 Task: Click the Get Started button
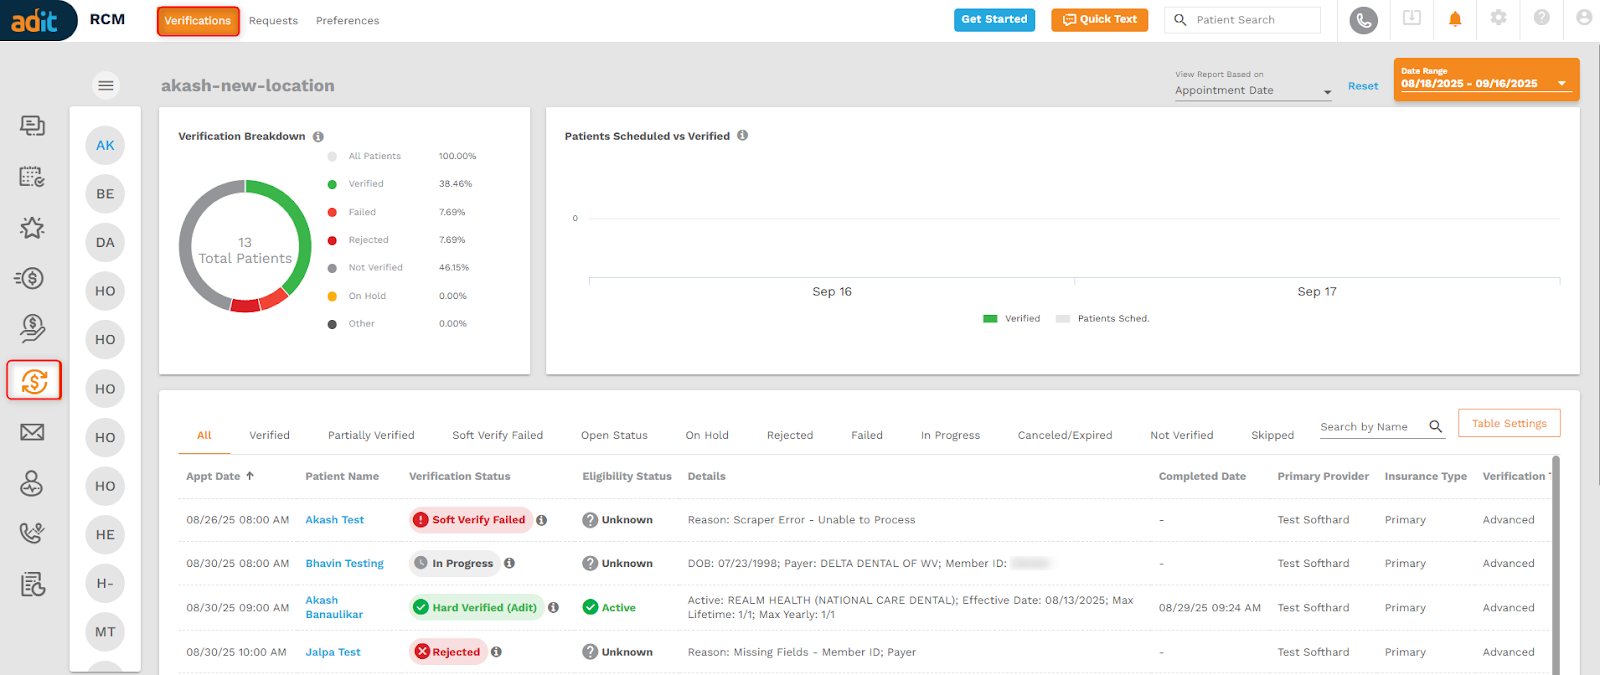pos(994,20)
